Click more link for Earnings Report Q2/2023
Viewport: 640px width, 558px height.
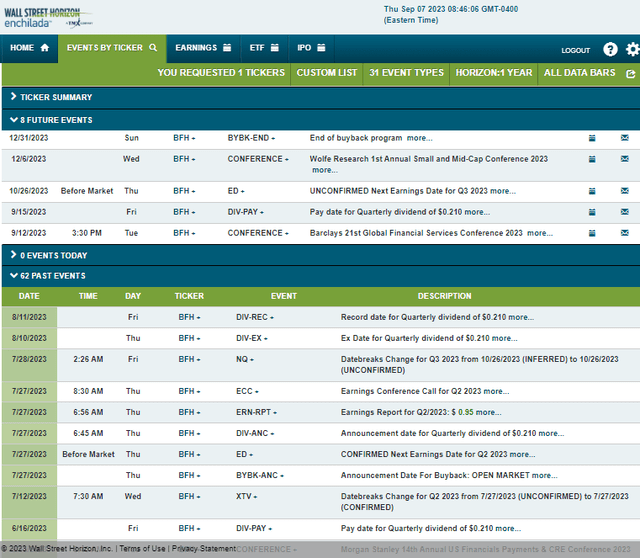tap(488, 413)
